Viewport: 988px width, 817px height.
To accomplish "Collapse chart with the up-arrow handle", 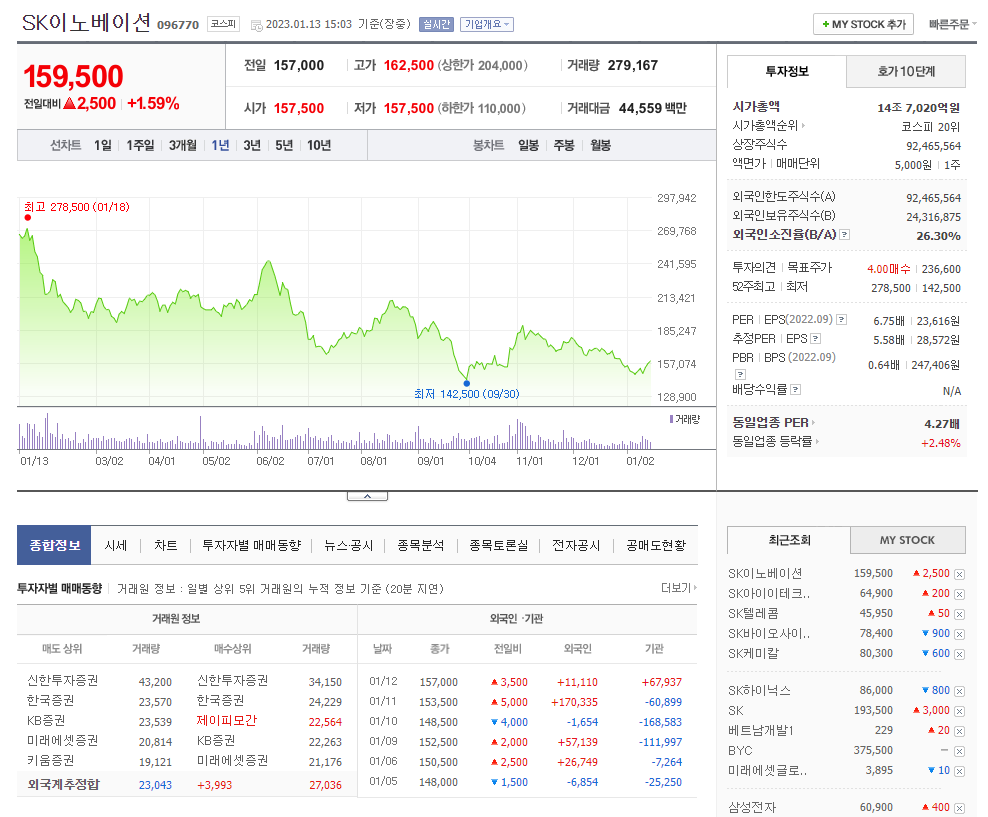I will click(367, 496).
